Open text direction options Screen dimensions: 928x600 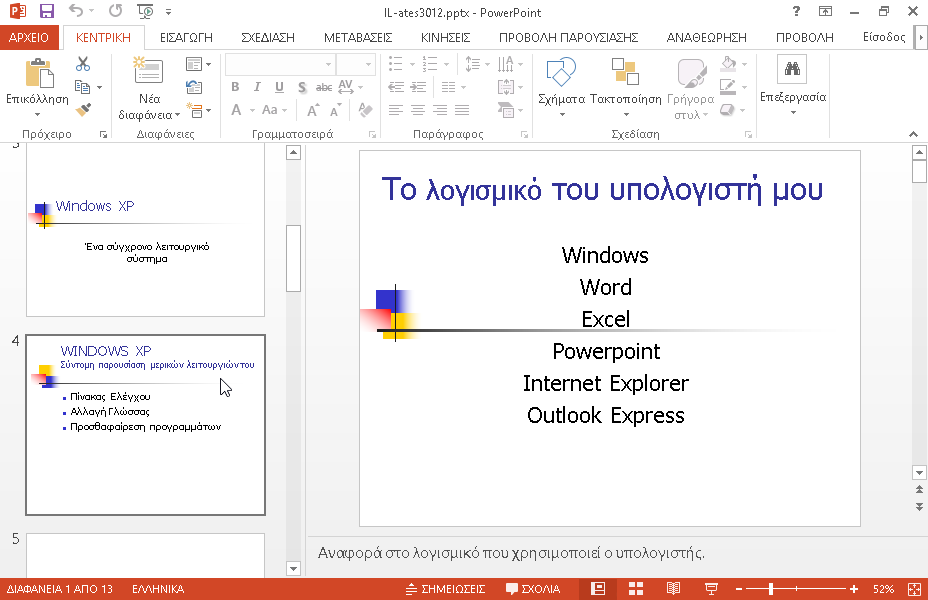tap(510, 63)
